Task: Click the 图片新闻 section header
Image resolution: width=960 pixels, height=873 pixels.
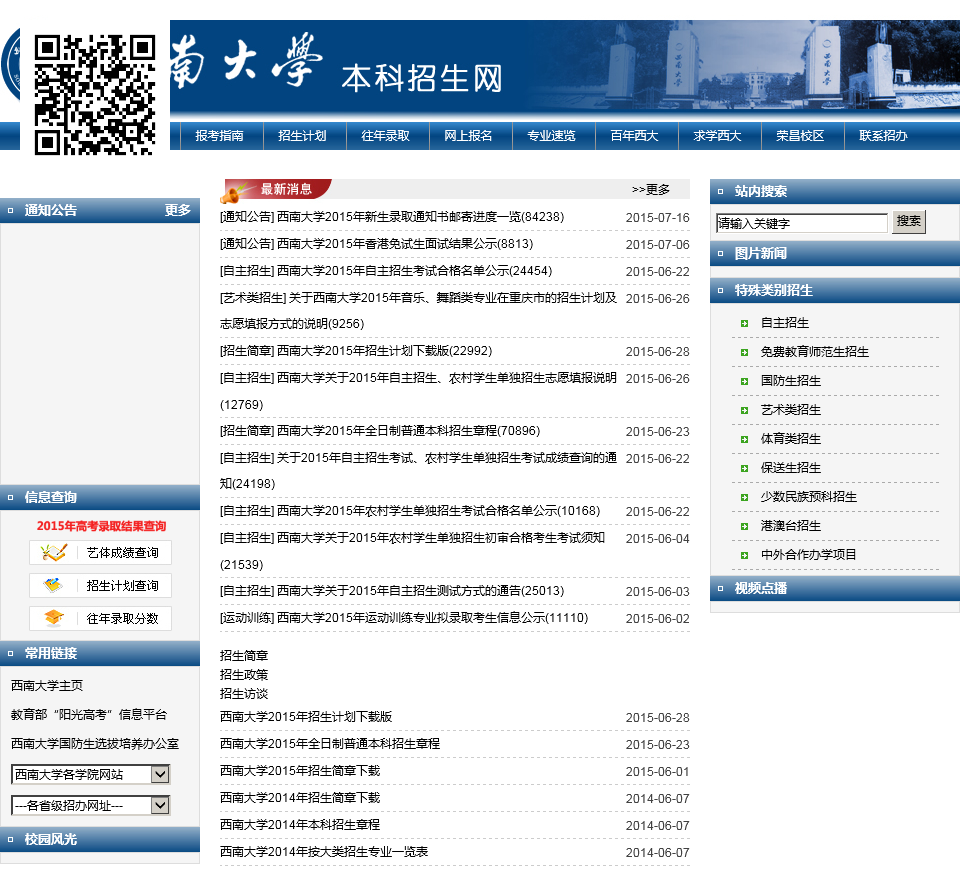Action: point(834,253)
